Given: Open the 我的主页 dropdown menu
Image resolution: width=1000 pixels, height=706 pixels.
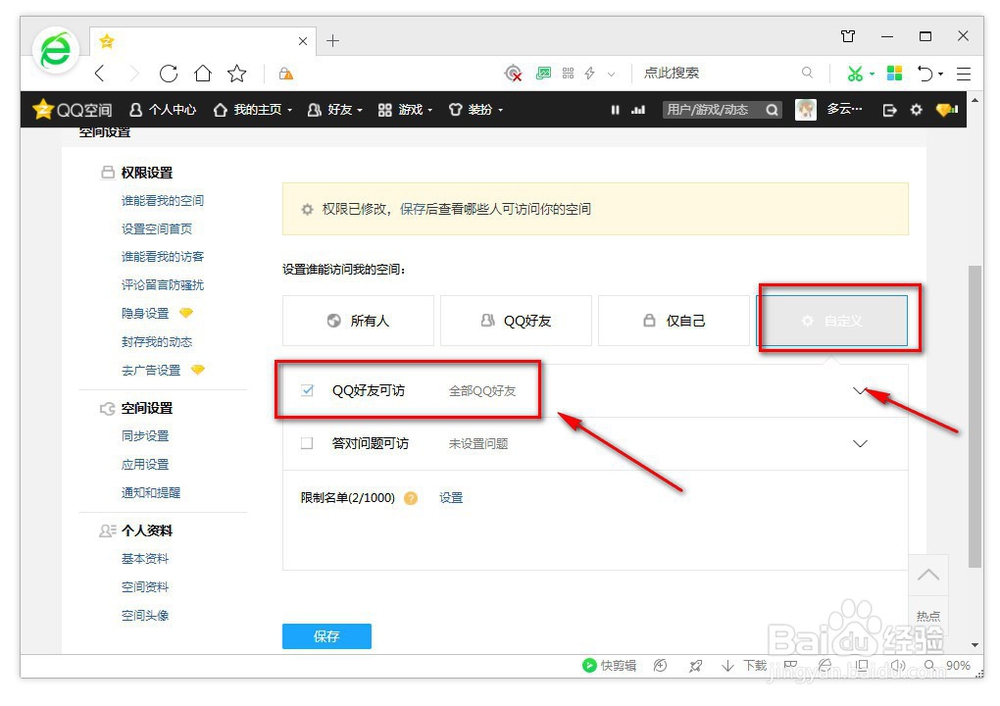Looking at the screenshot, I should [x=253, y=110].
